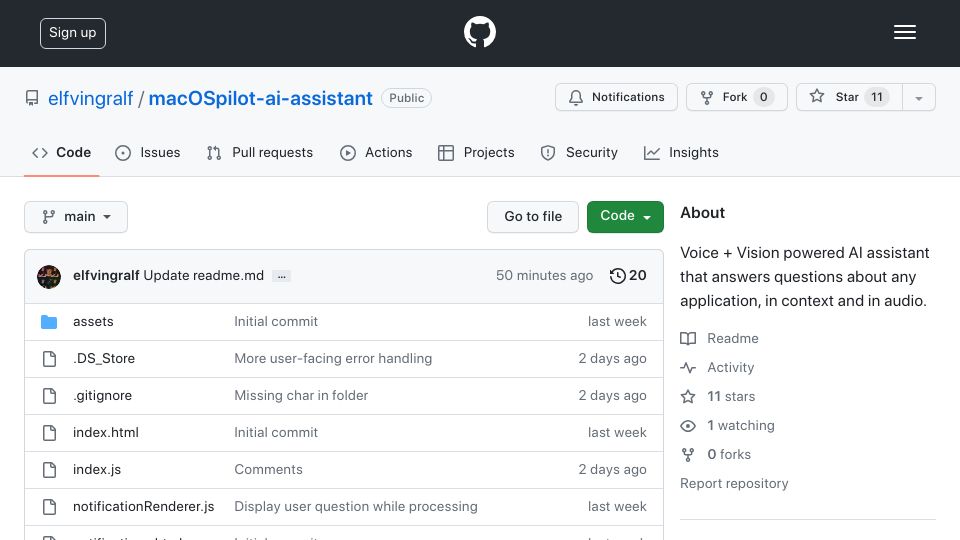The width and height of the screenshot is (960, 540).
Task: Click the .gitignore file icon
Action: click(x=50, y=396)
